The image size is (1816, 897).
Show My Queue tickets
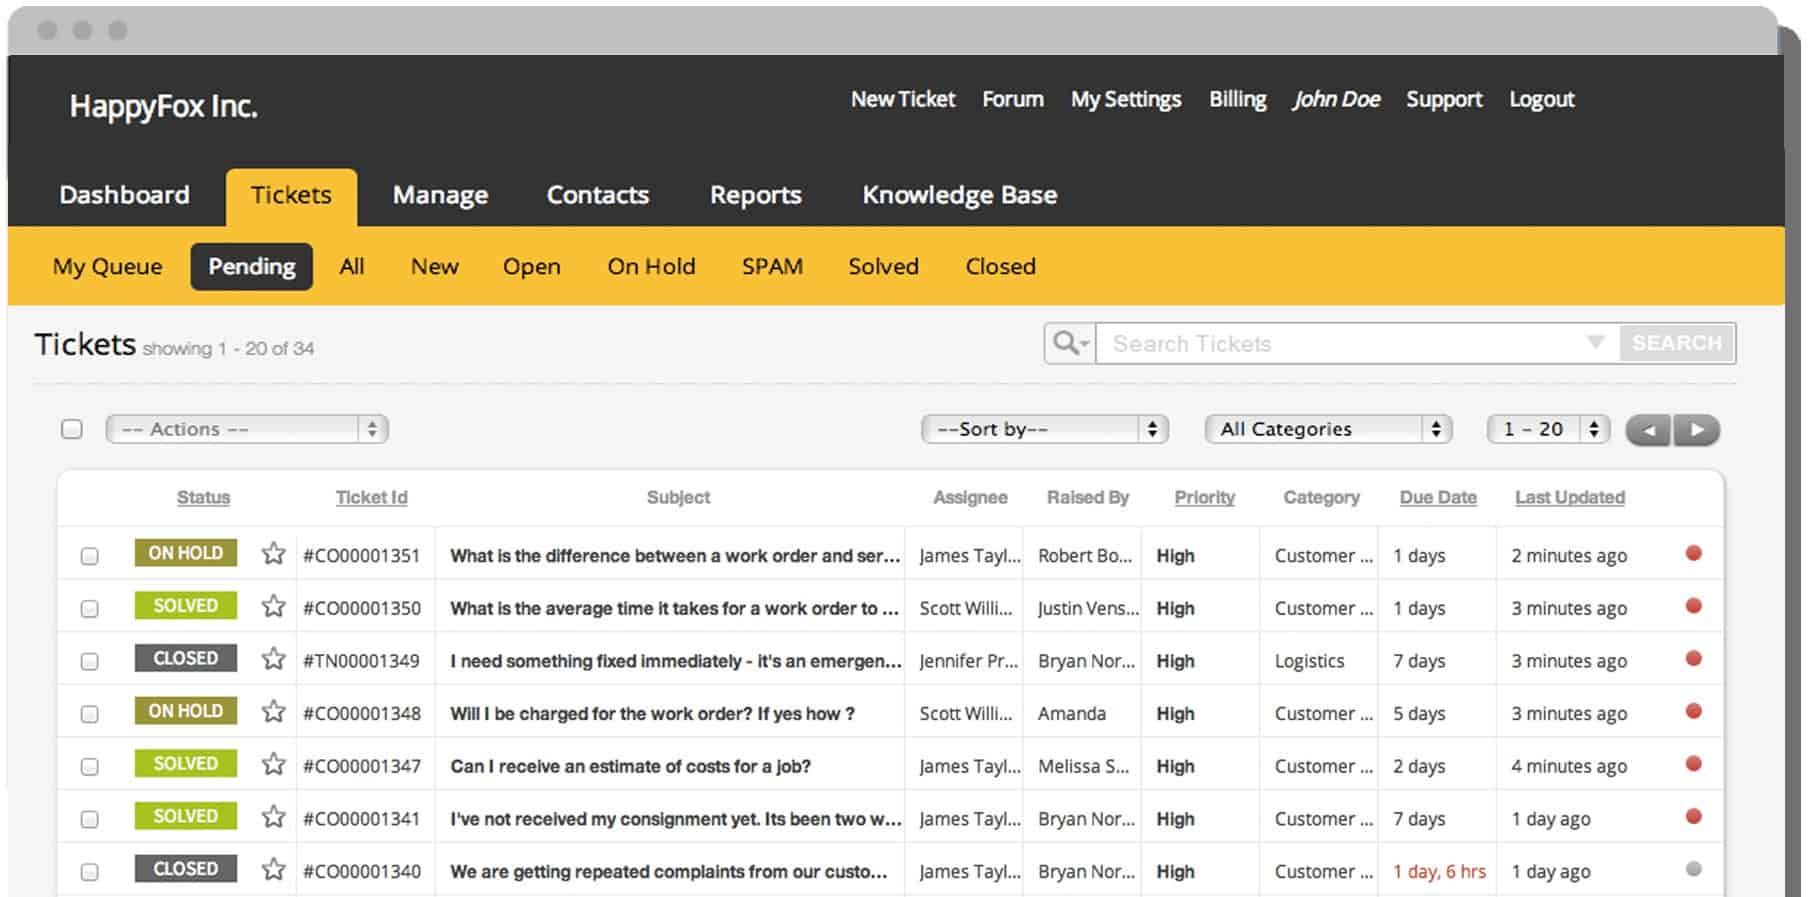pos(107,267)
